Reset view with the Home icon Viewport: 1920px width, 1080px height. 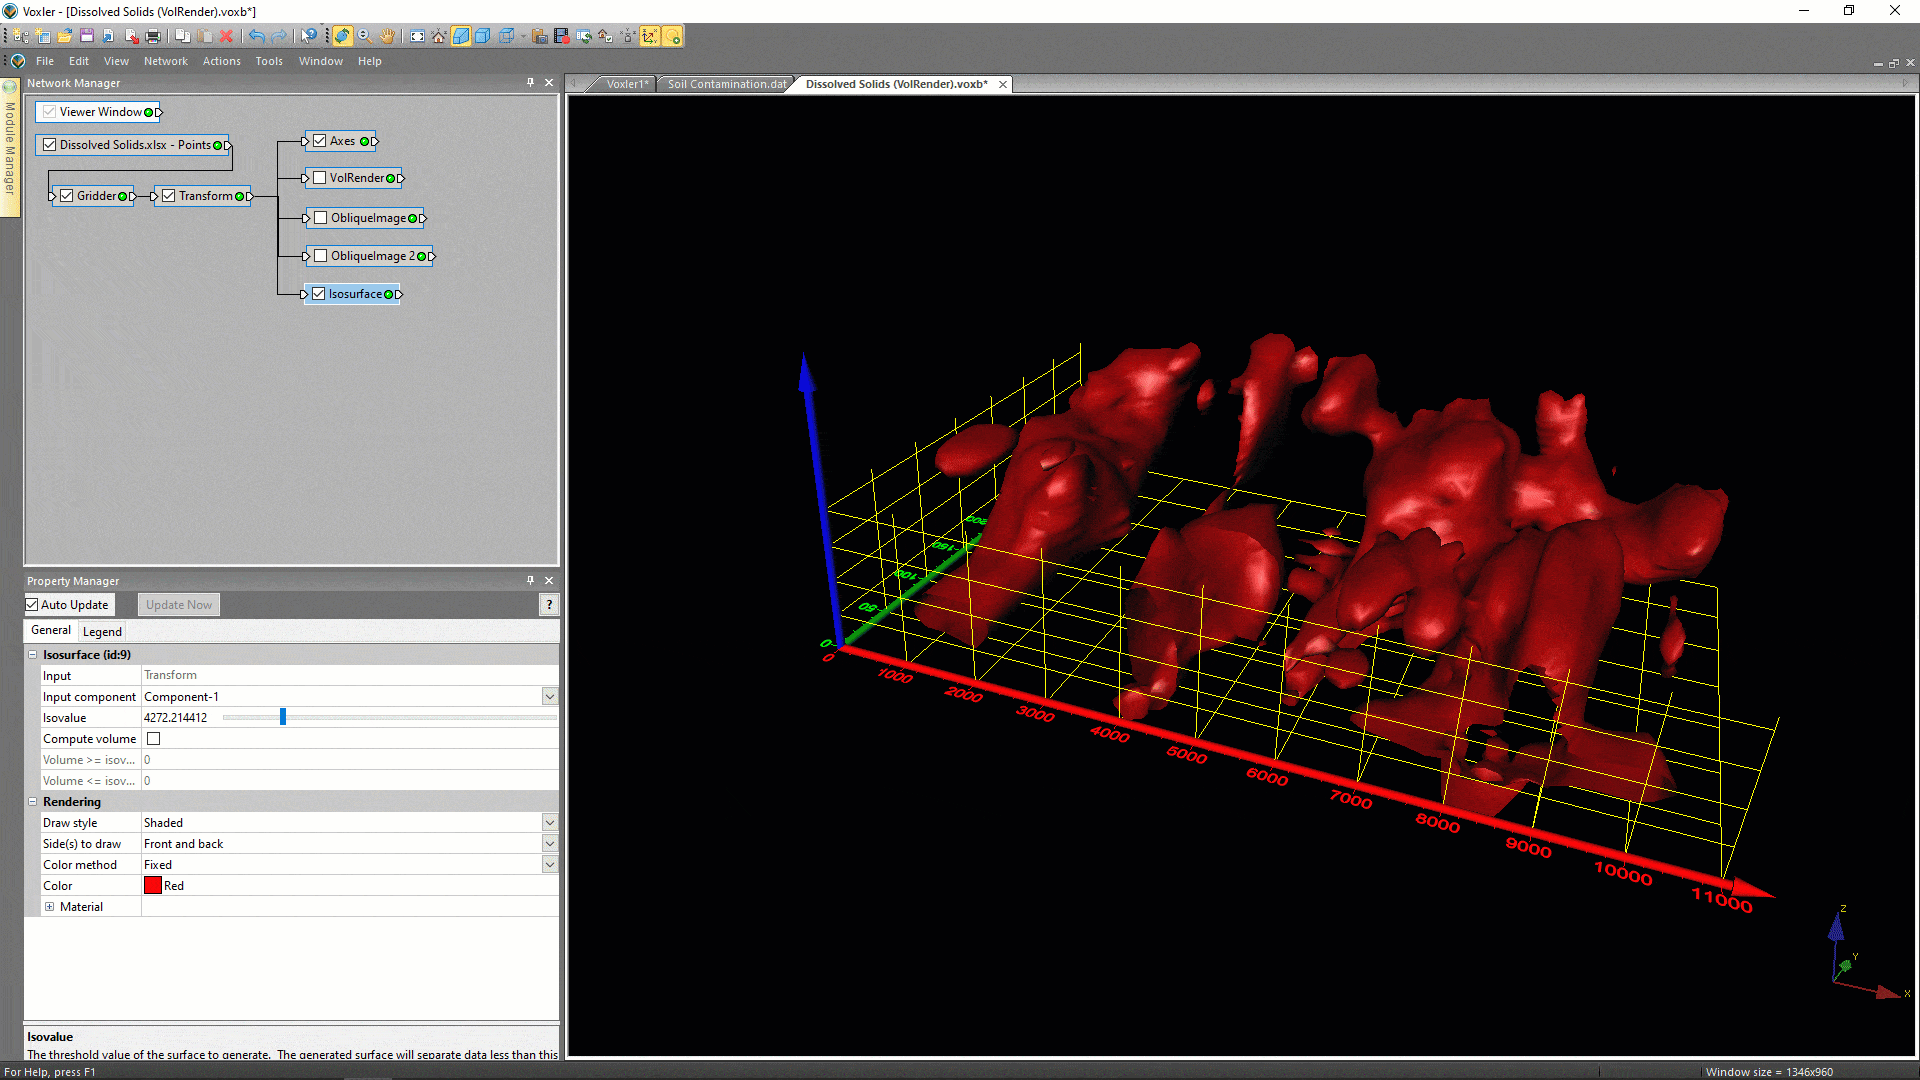(x=439, y=36)
